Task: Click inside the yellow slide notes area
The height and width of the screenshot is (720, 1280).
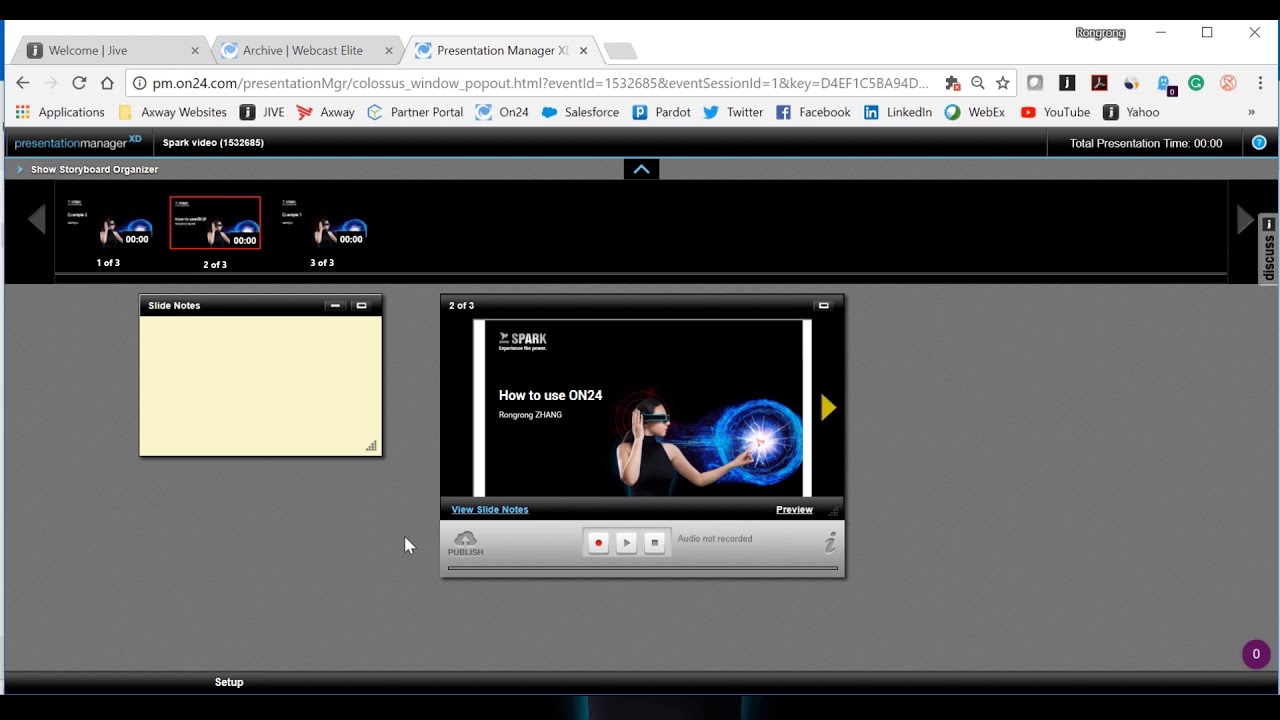Action: click(x=260, y=385)
